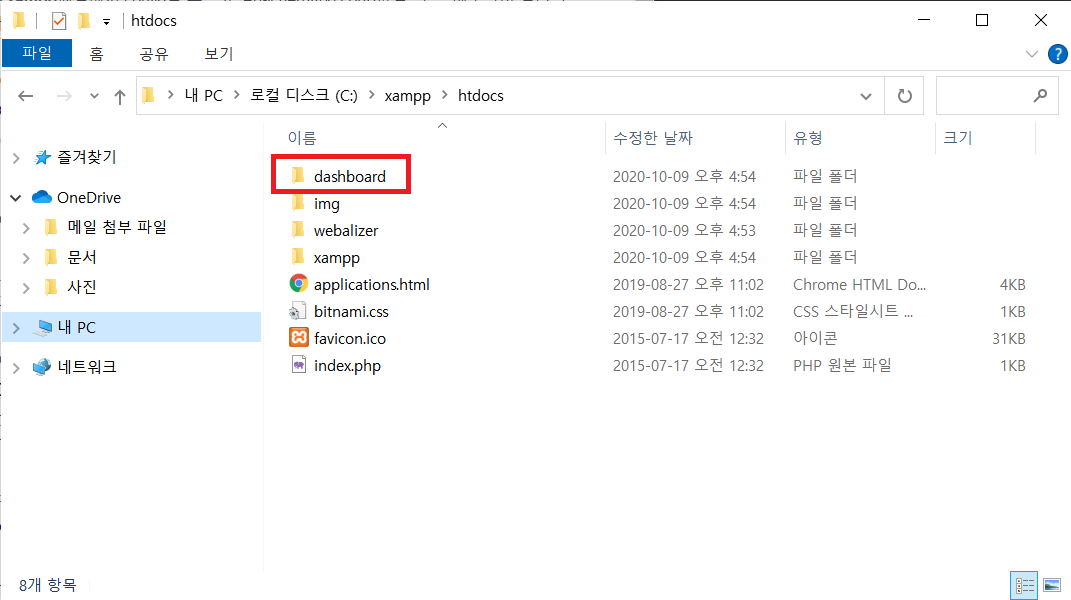Go forward with the right arrow
Viewport: 1071px width, 600px height.
click(x=64, y=96)
